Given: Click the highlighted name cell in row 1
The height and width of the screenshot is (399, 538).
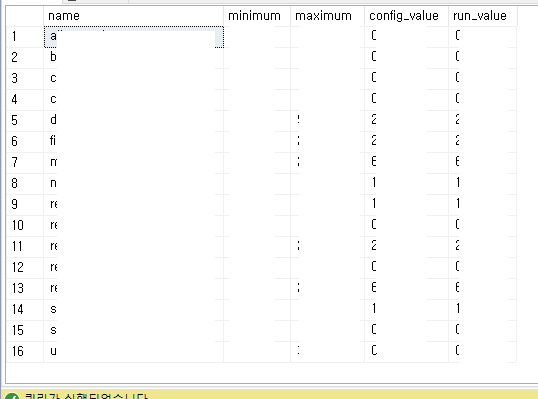Looking at the screenshot, I should coord(134,37).
